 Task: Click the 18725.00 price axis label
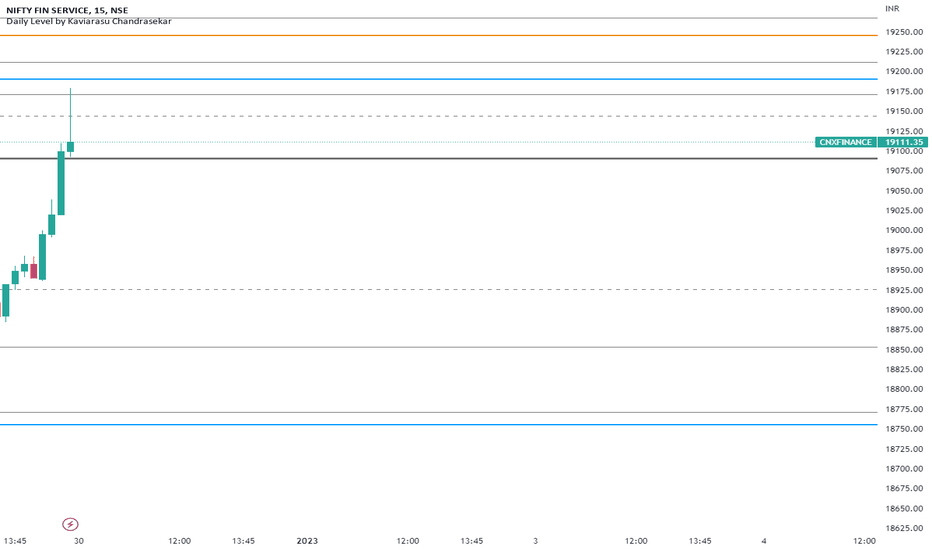tap(904, 448)
